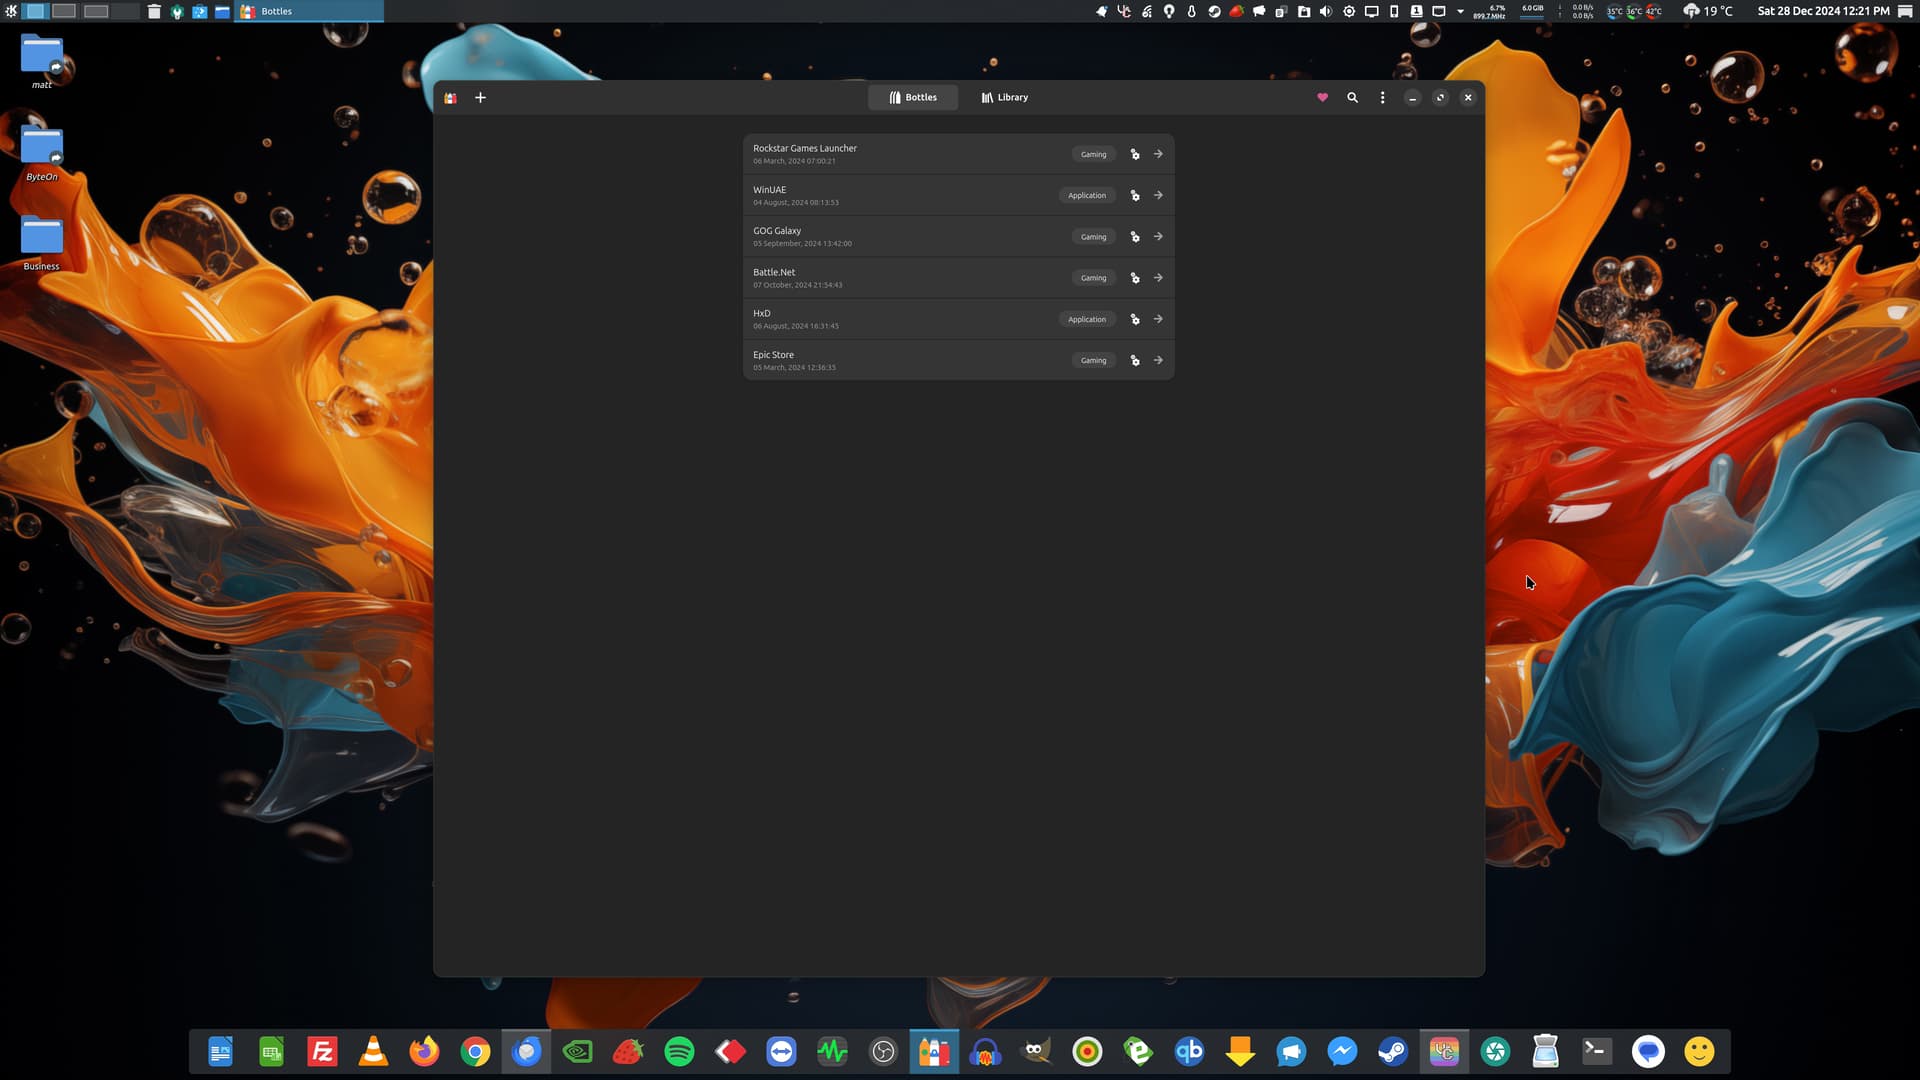
Task: Click the arrow on the HxD row
Action: pos(1158,319)
